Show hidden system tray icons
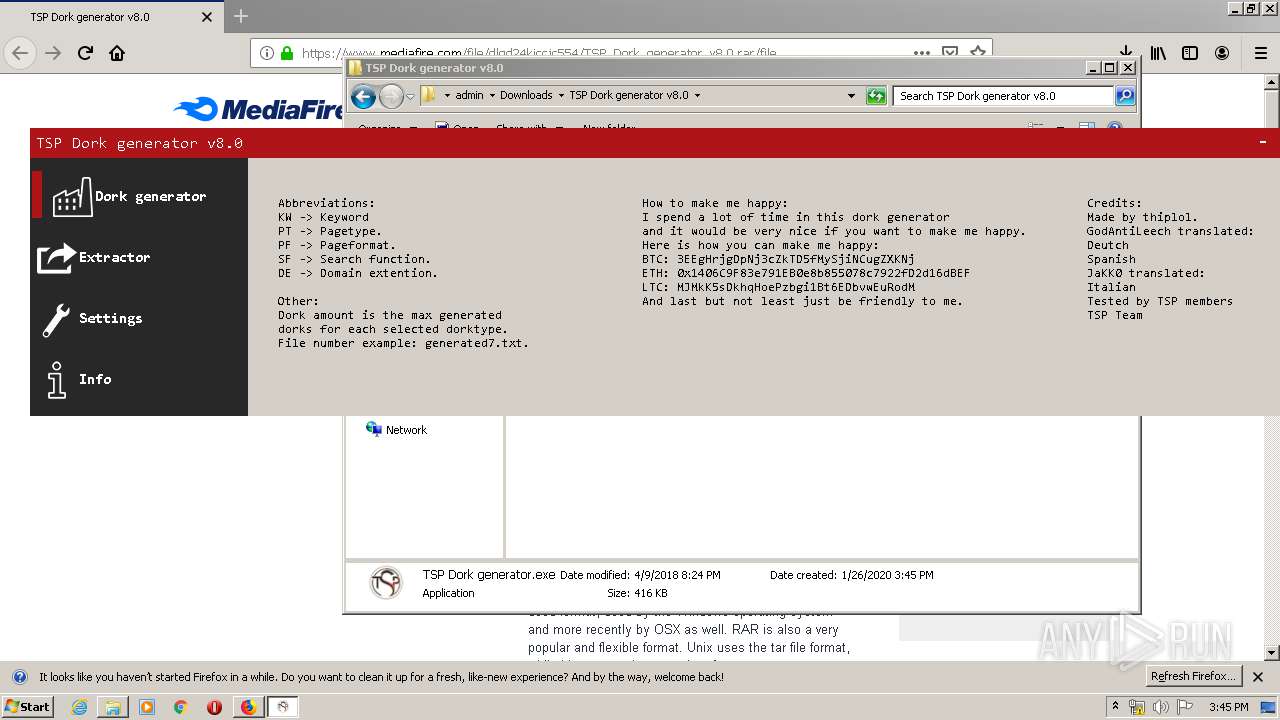This screenshot has width=1280, height=720. pos(1115,707)
